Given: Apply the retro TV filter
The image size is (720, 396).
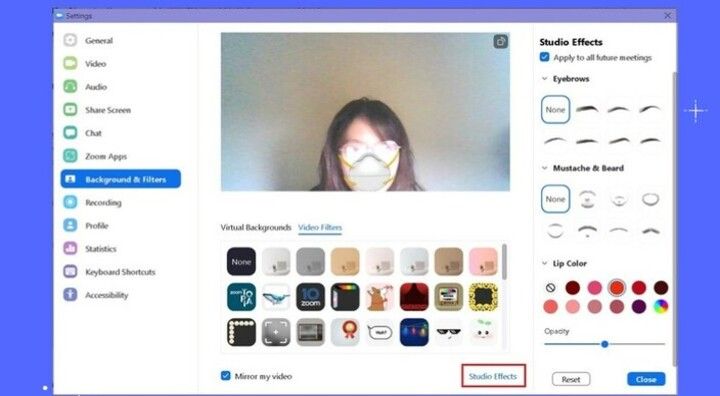Looking at the screenshot, I should 449,297.
